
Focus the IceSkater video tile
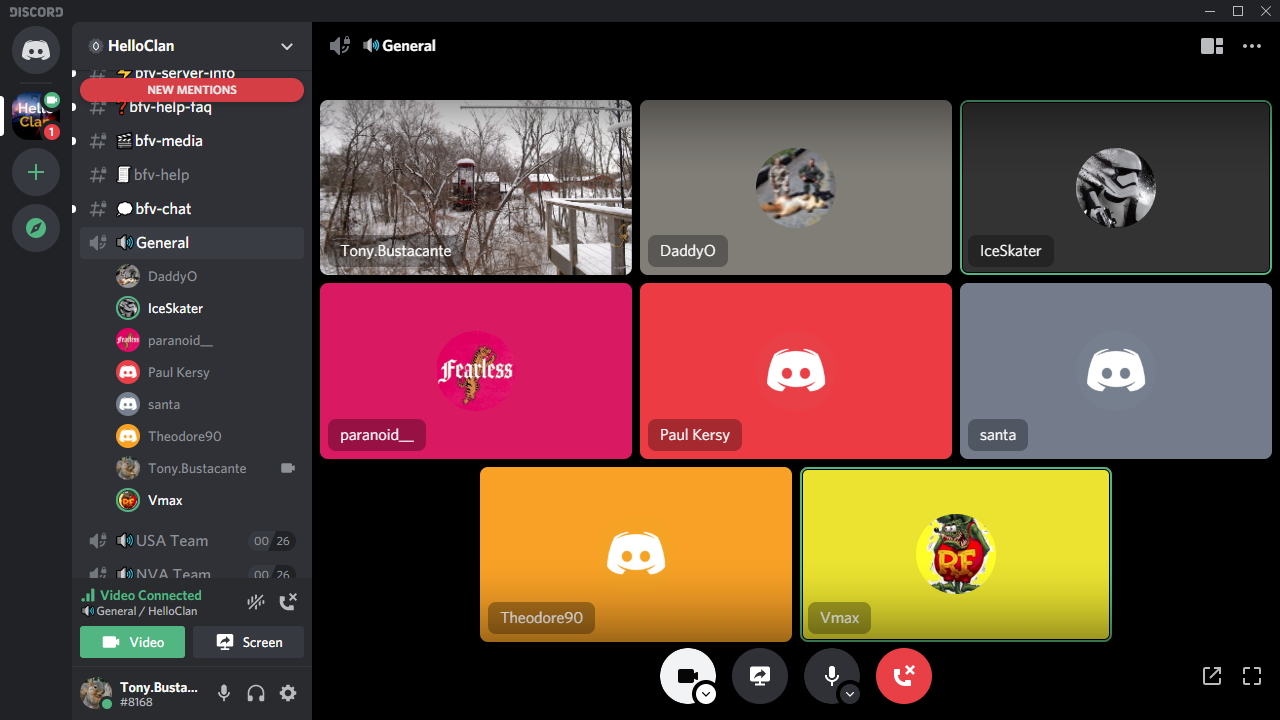(x=1116, y=187)
